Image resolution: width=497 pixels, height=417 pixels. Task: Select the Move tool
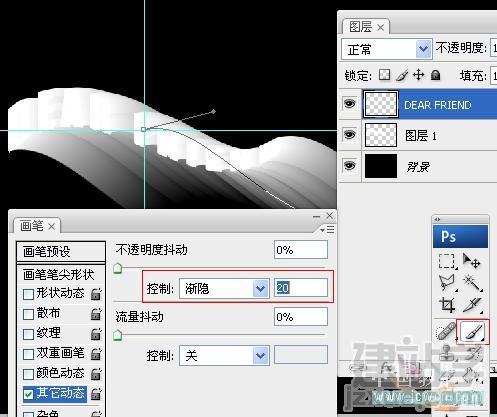[x=471, y=261]
